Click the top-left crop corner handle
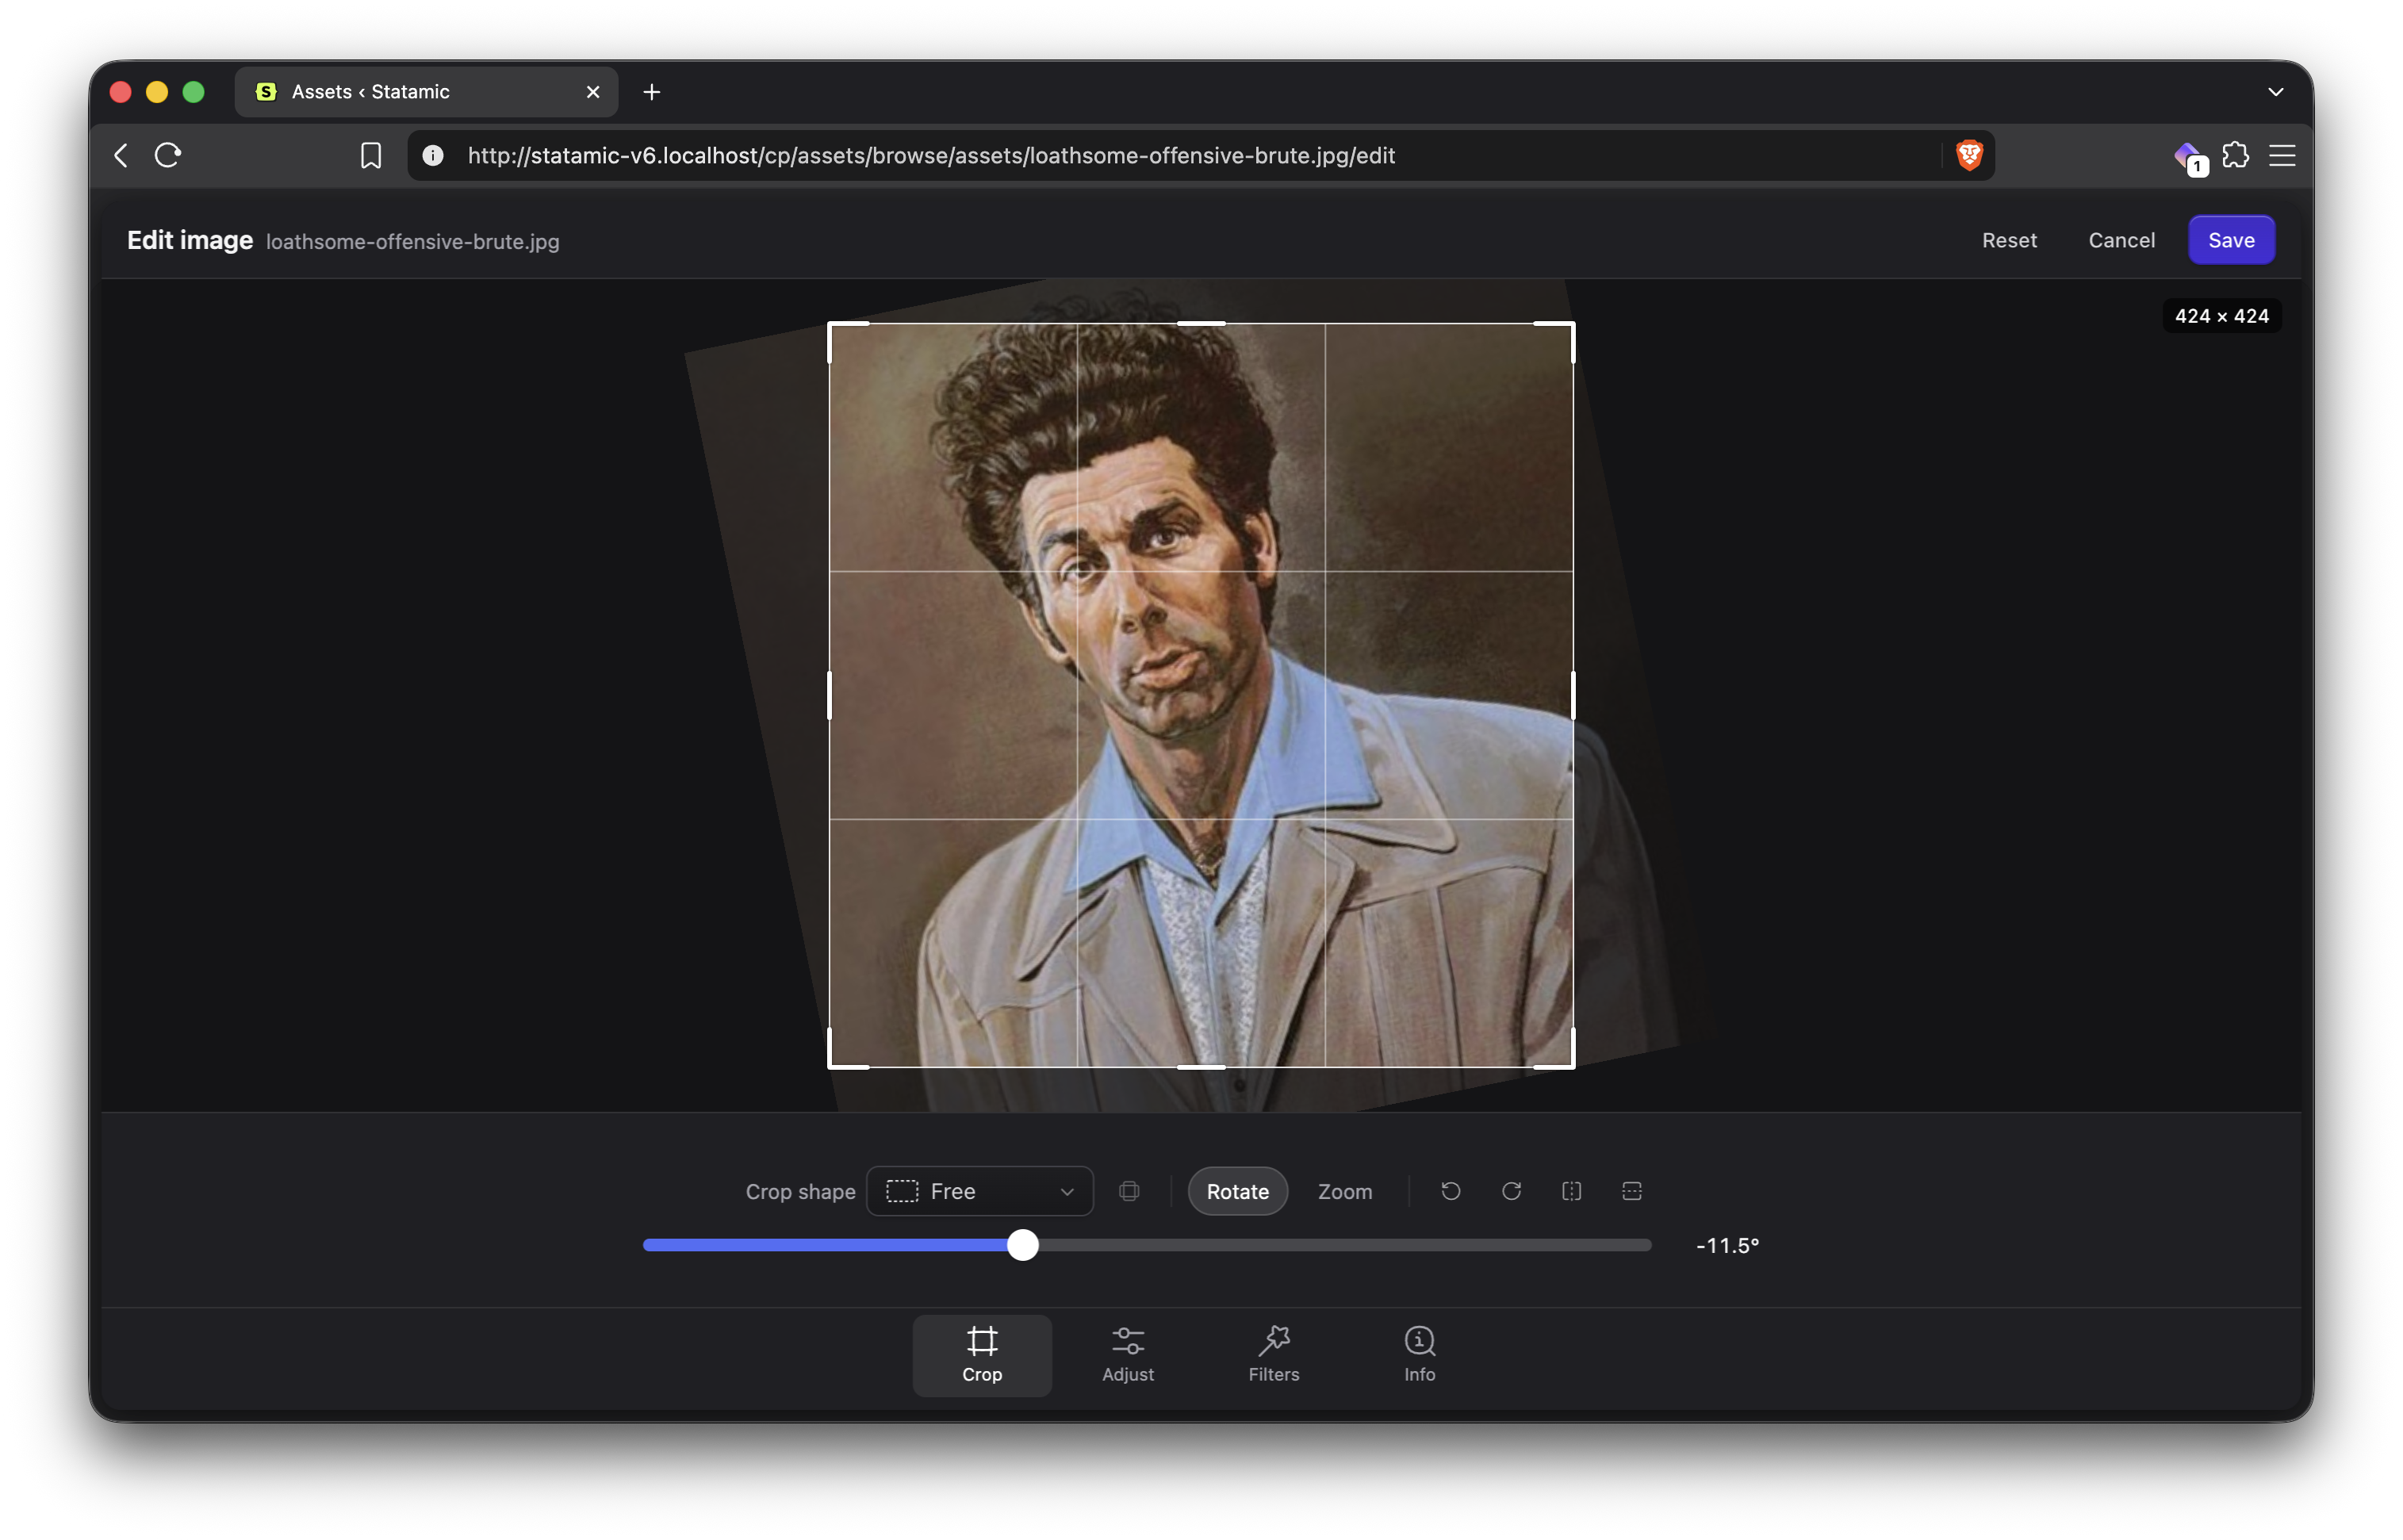The image size is (2403, 1540). 832,326
